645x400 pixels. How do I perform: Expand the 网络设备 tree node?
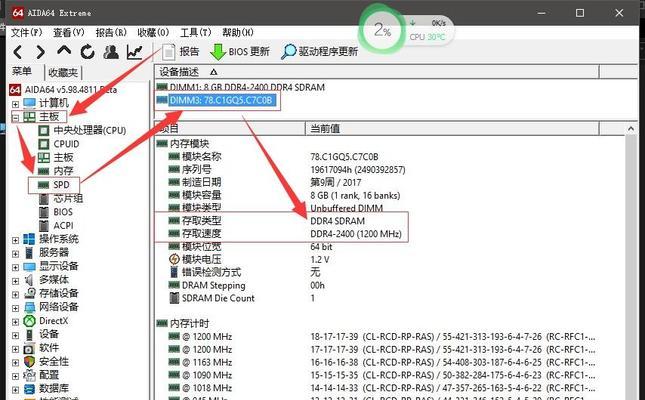point(15,308)
